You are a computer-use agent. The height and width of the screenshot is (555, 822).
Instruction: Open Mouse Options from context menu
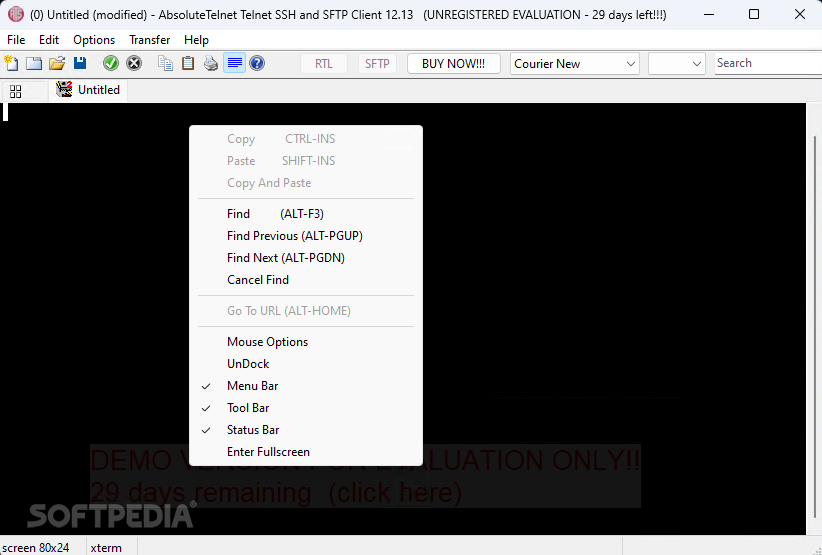(306, 342)
